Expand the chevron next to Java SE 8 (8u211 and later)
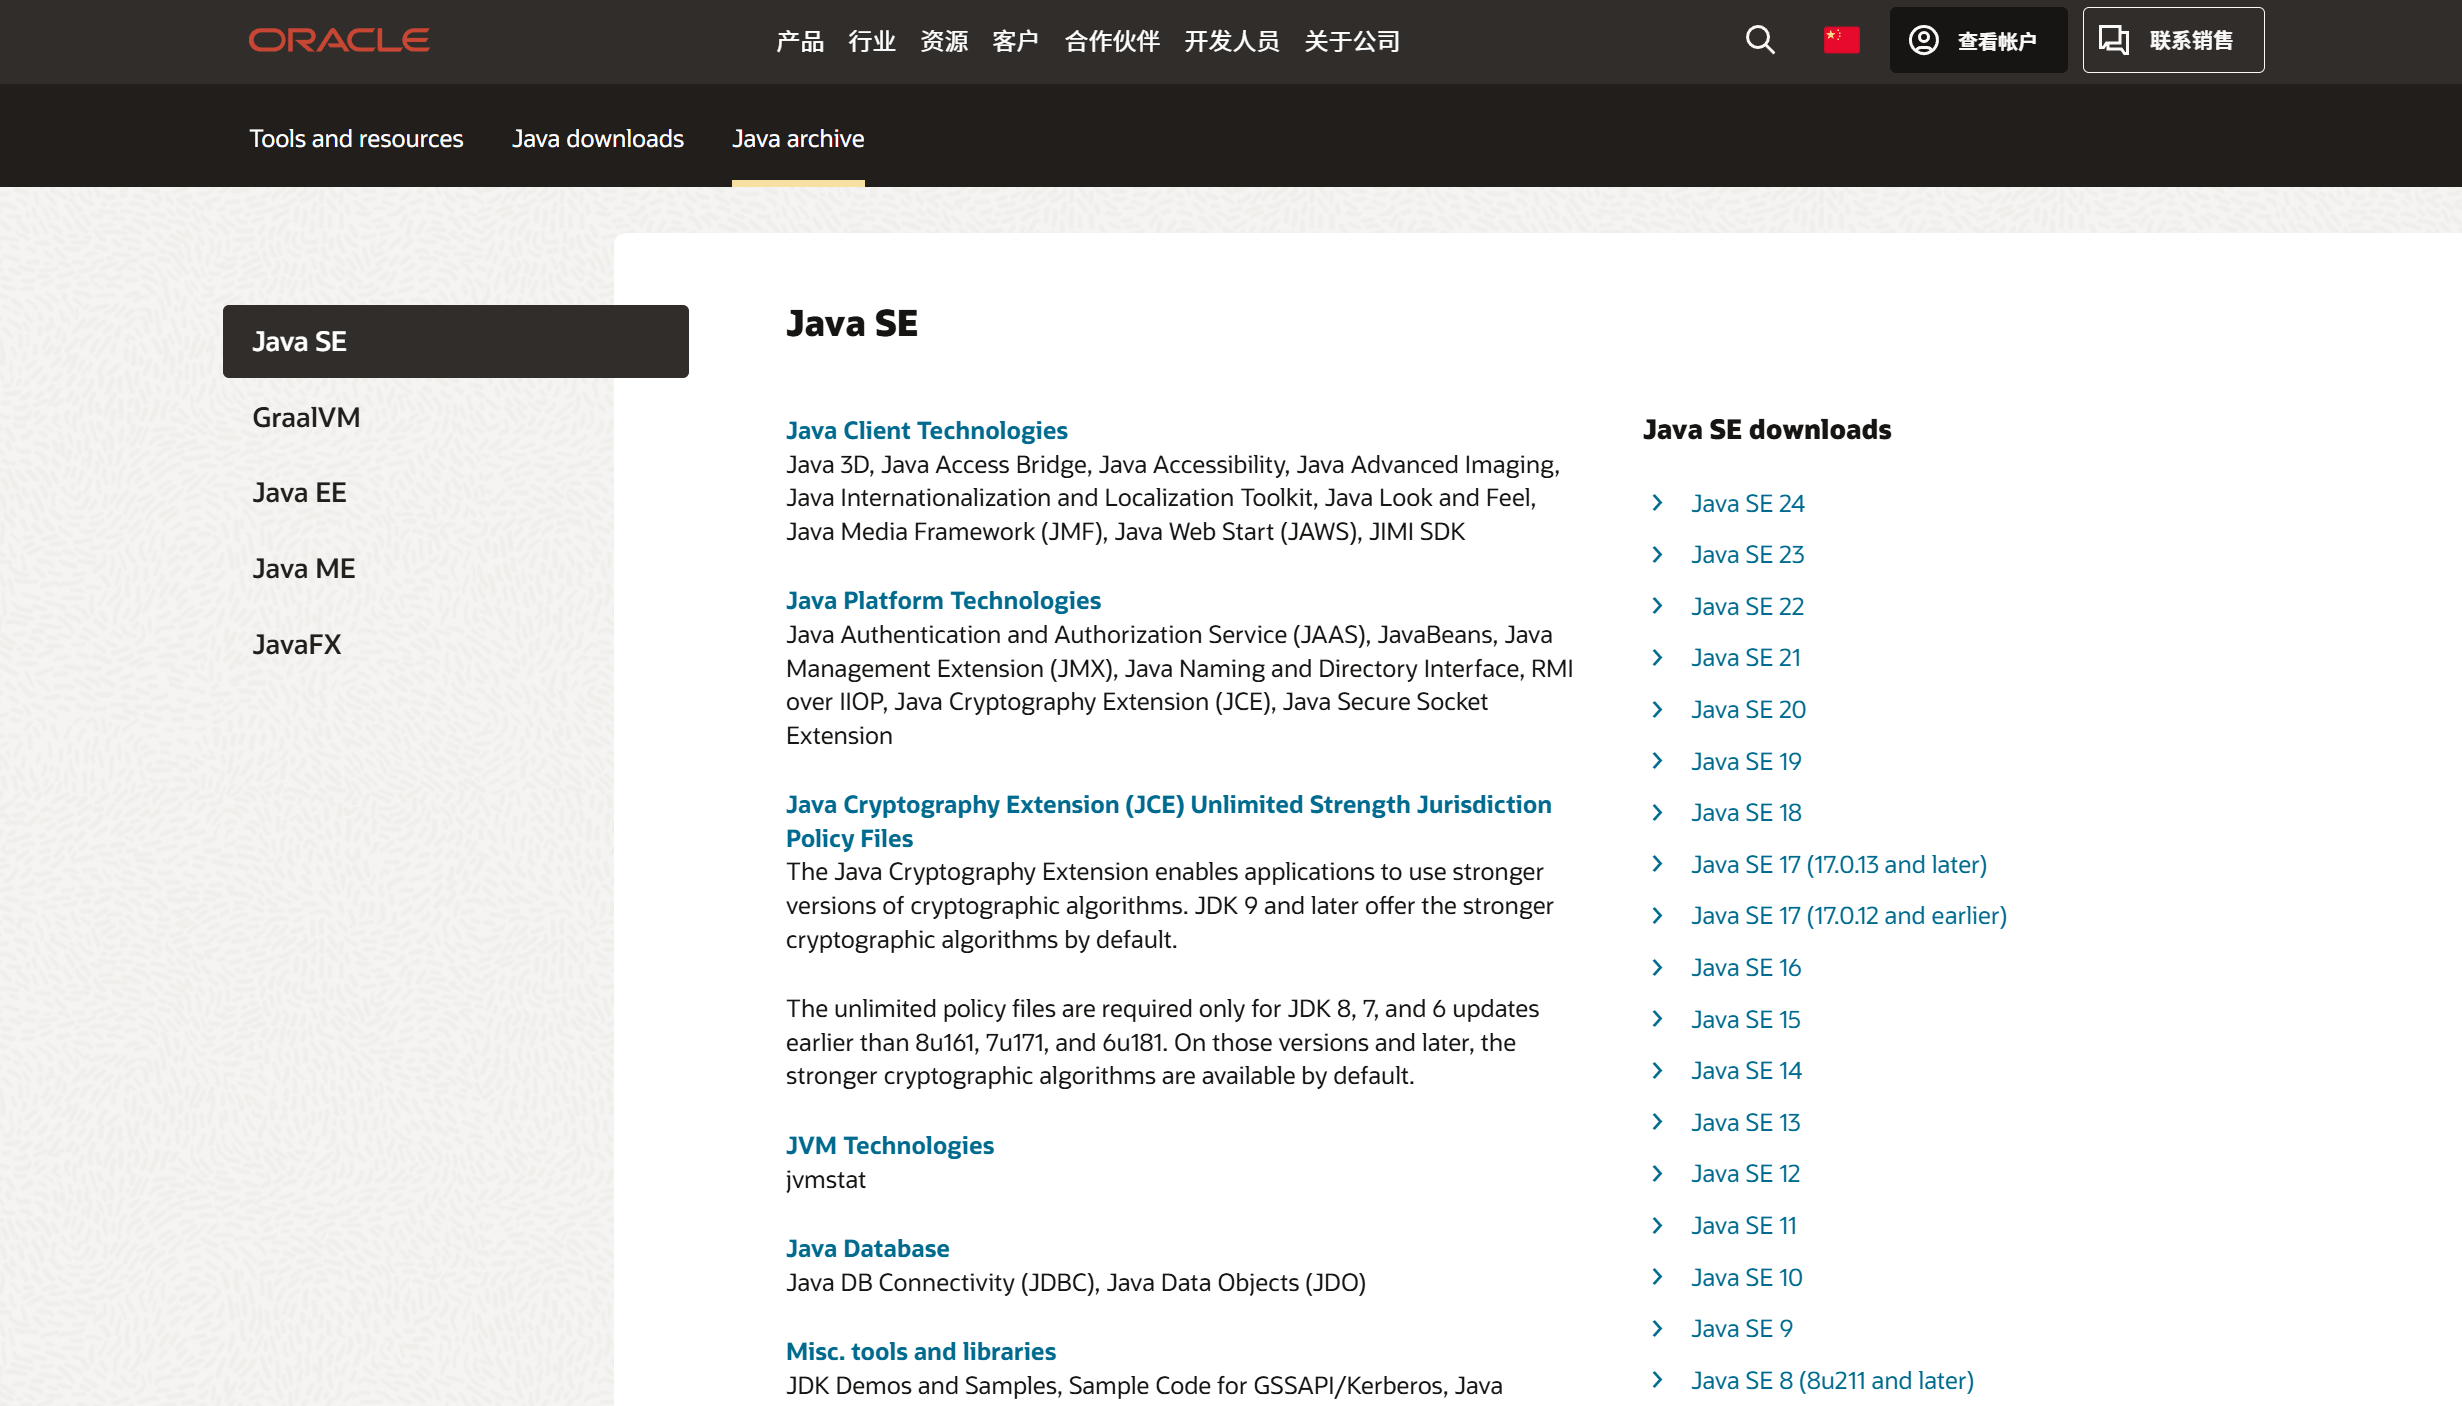The width and height of the screenshot is (2462, 1406). pos(1657,1380)
